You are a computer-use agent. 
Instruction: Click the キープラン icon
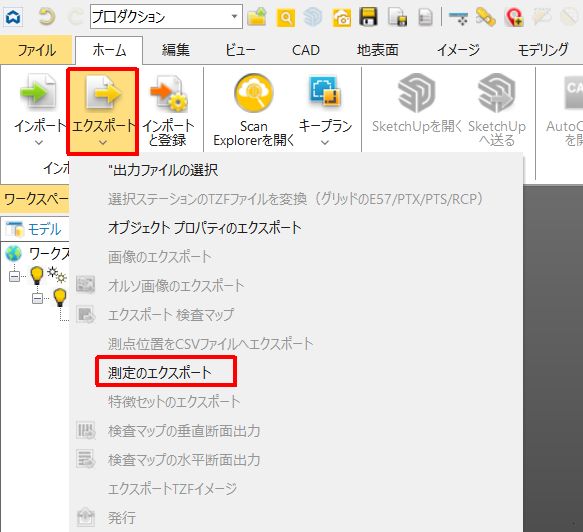(325, 91)
